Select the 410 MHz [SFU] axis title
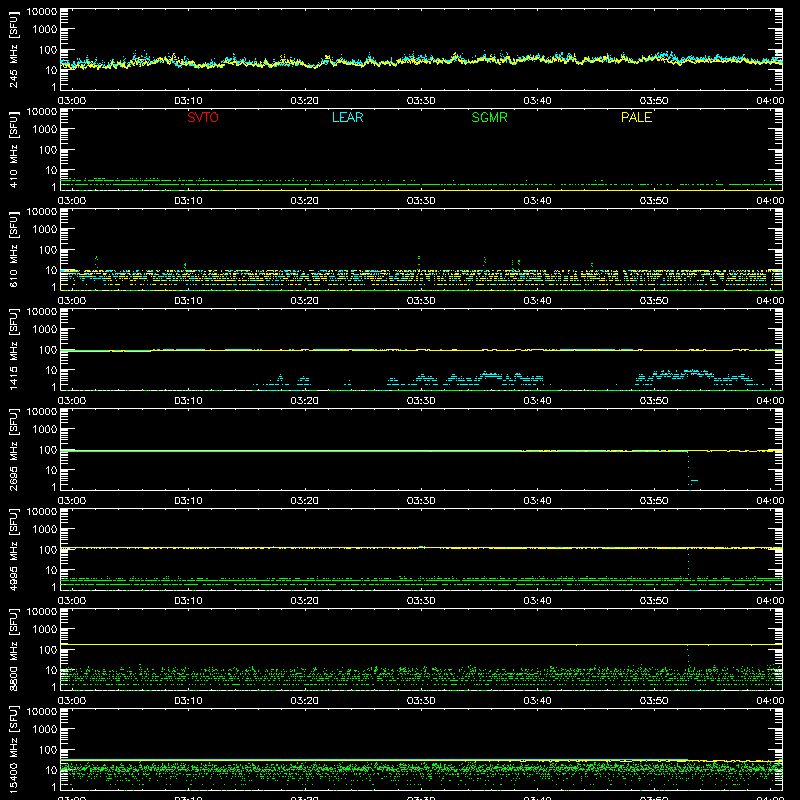Viewport: 800px width, 800px height. tap(14, 150)
